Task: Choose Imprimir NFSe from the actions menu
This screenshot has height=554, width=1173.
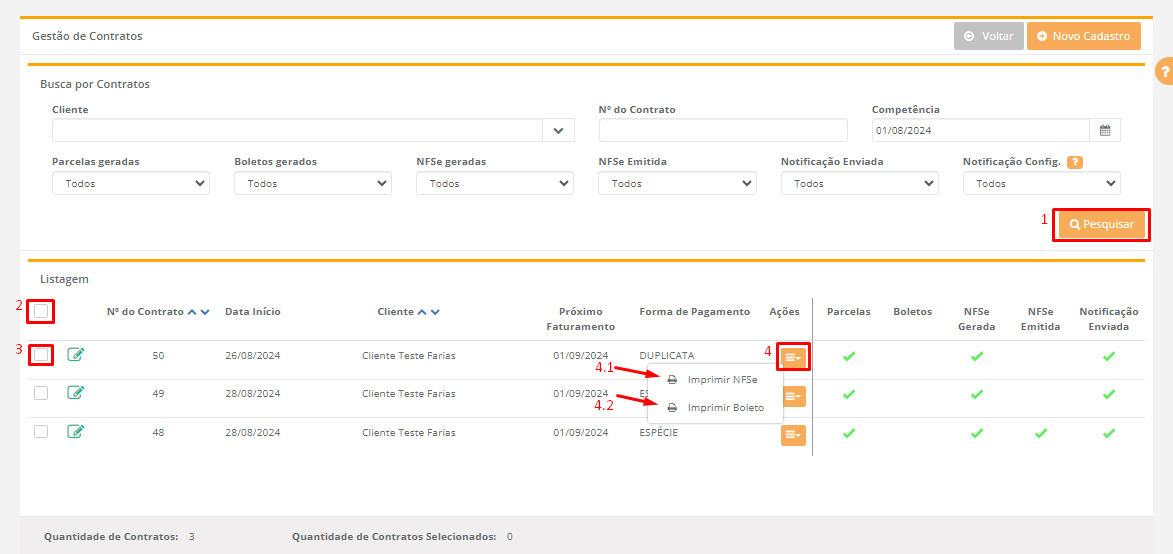Action: [721, 380]
